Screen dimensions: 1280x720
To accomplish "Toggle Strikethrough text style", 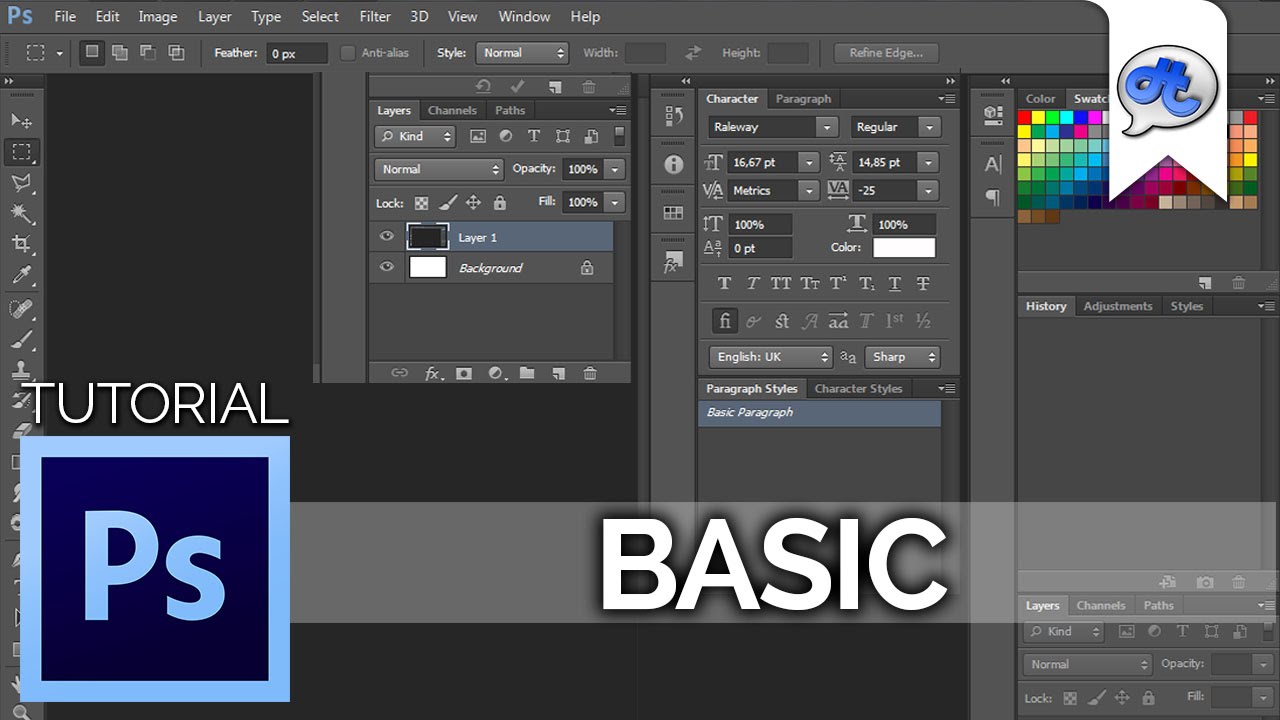I will click(923, 284).
